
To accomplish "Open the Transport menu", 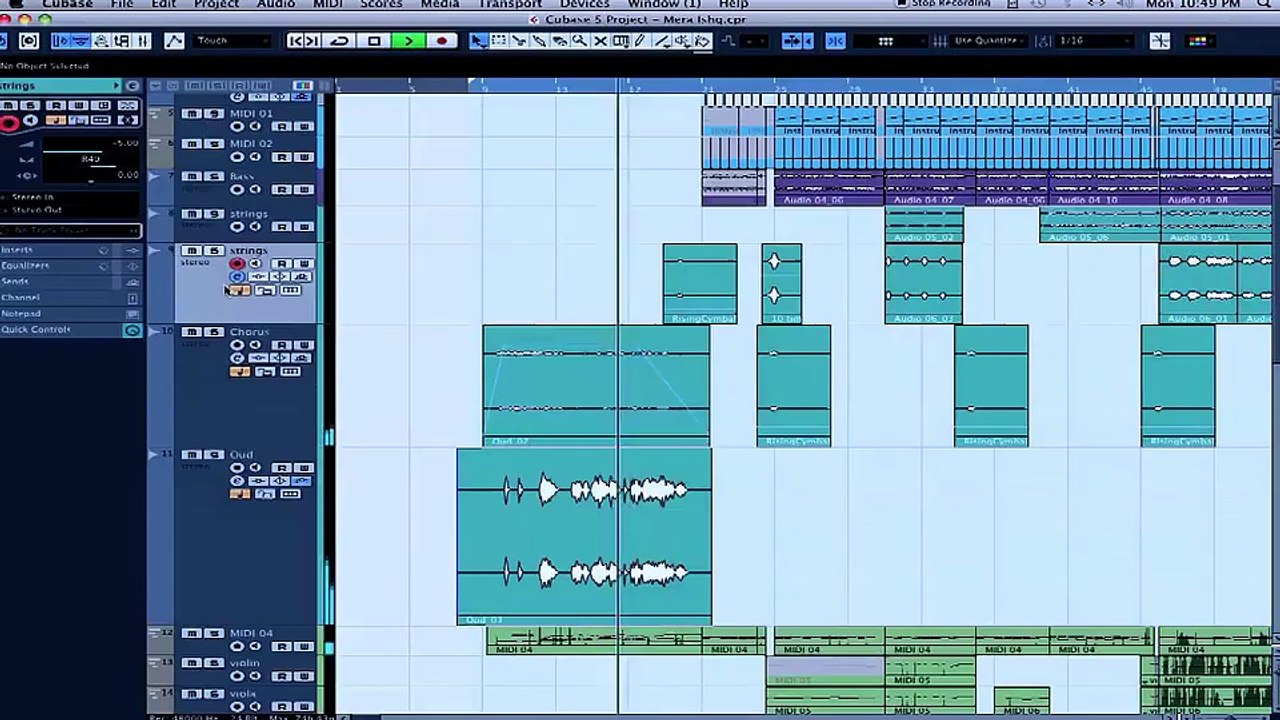I will 510,5.
